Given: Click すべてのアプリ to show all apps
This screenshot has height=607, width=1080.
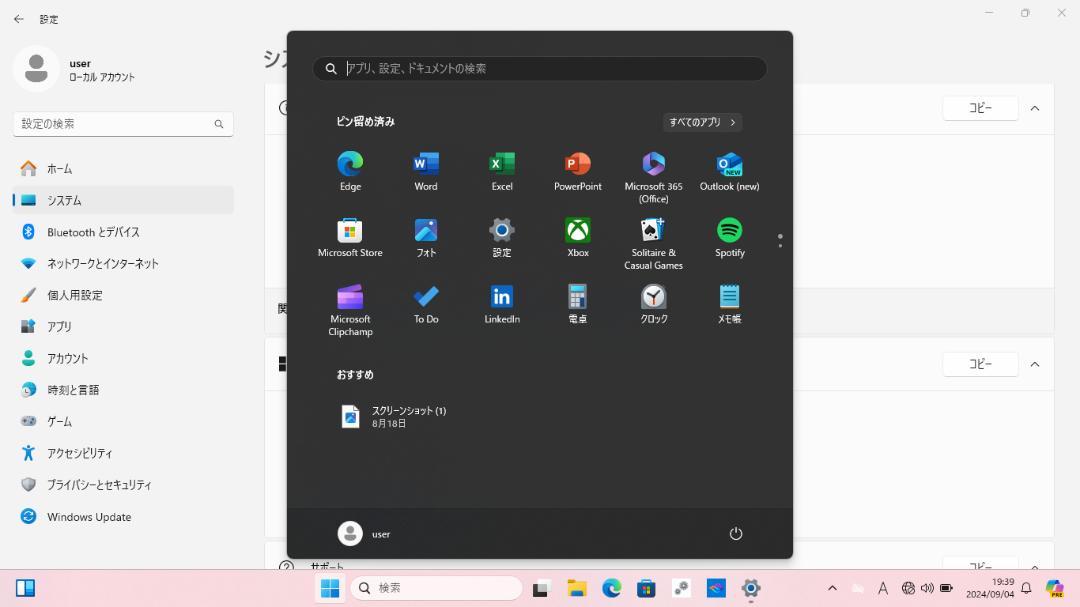Looking at the screenshot, I should pos(702,122).
